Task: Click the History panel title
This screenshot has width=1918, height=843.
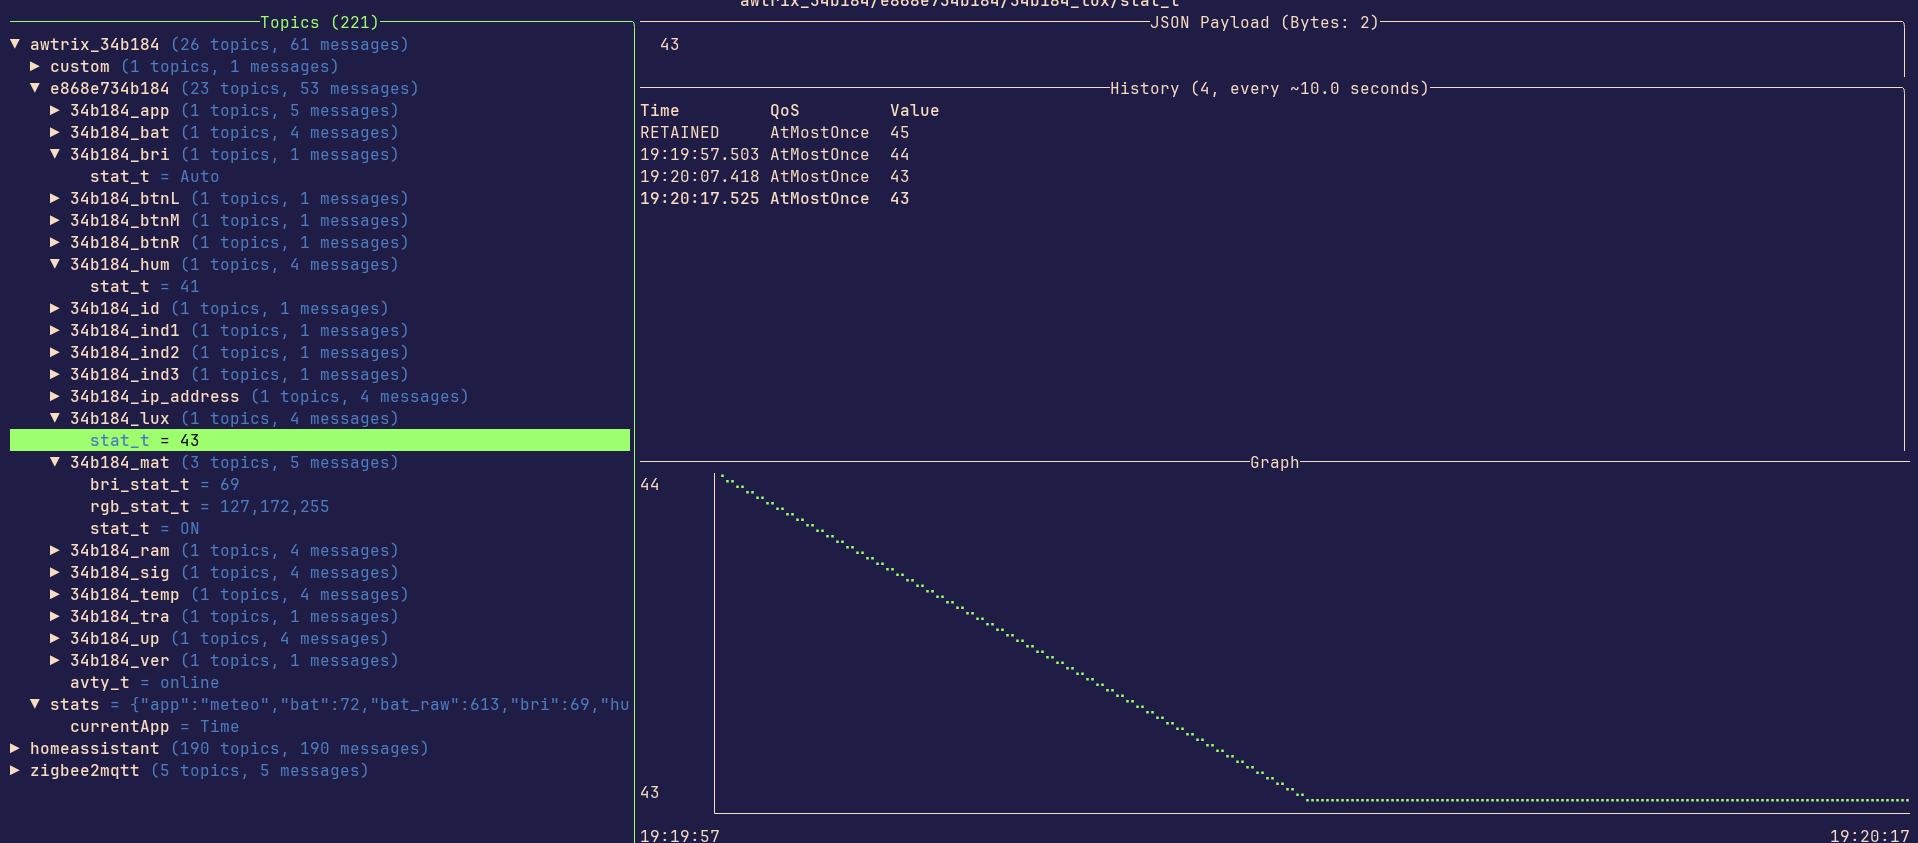Action: [1270, 88]
